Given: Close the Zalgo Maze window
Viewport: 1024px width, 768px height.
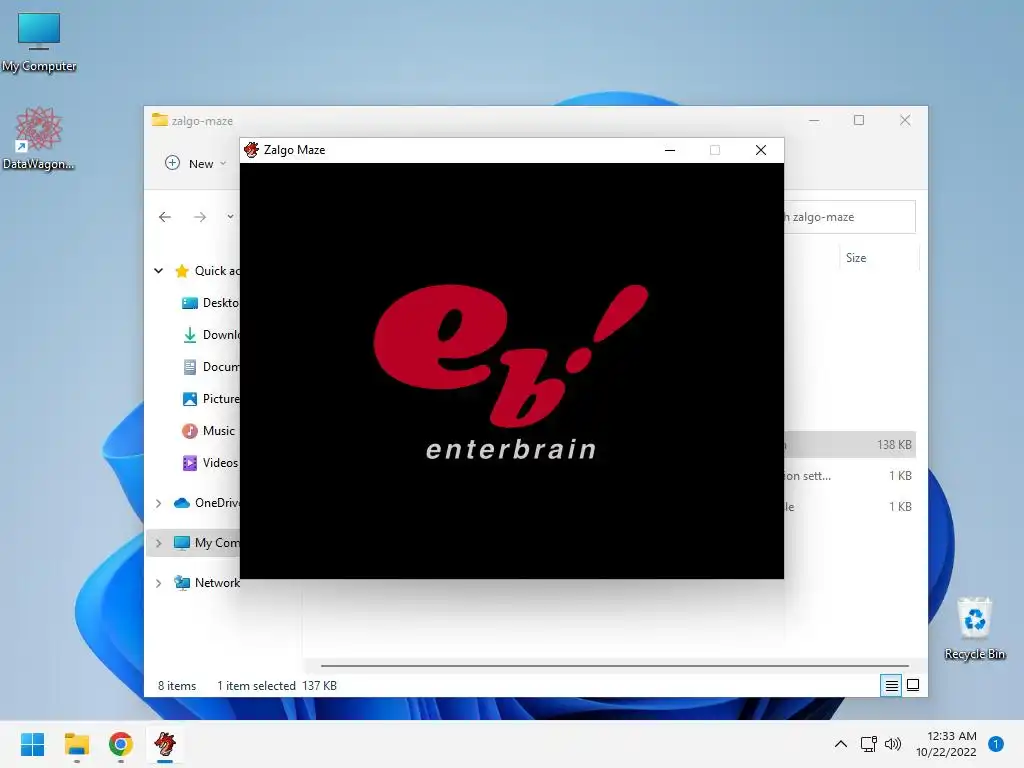Looking at the screenshot, I should tap(761, 150).
